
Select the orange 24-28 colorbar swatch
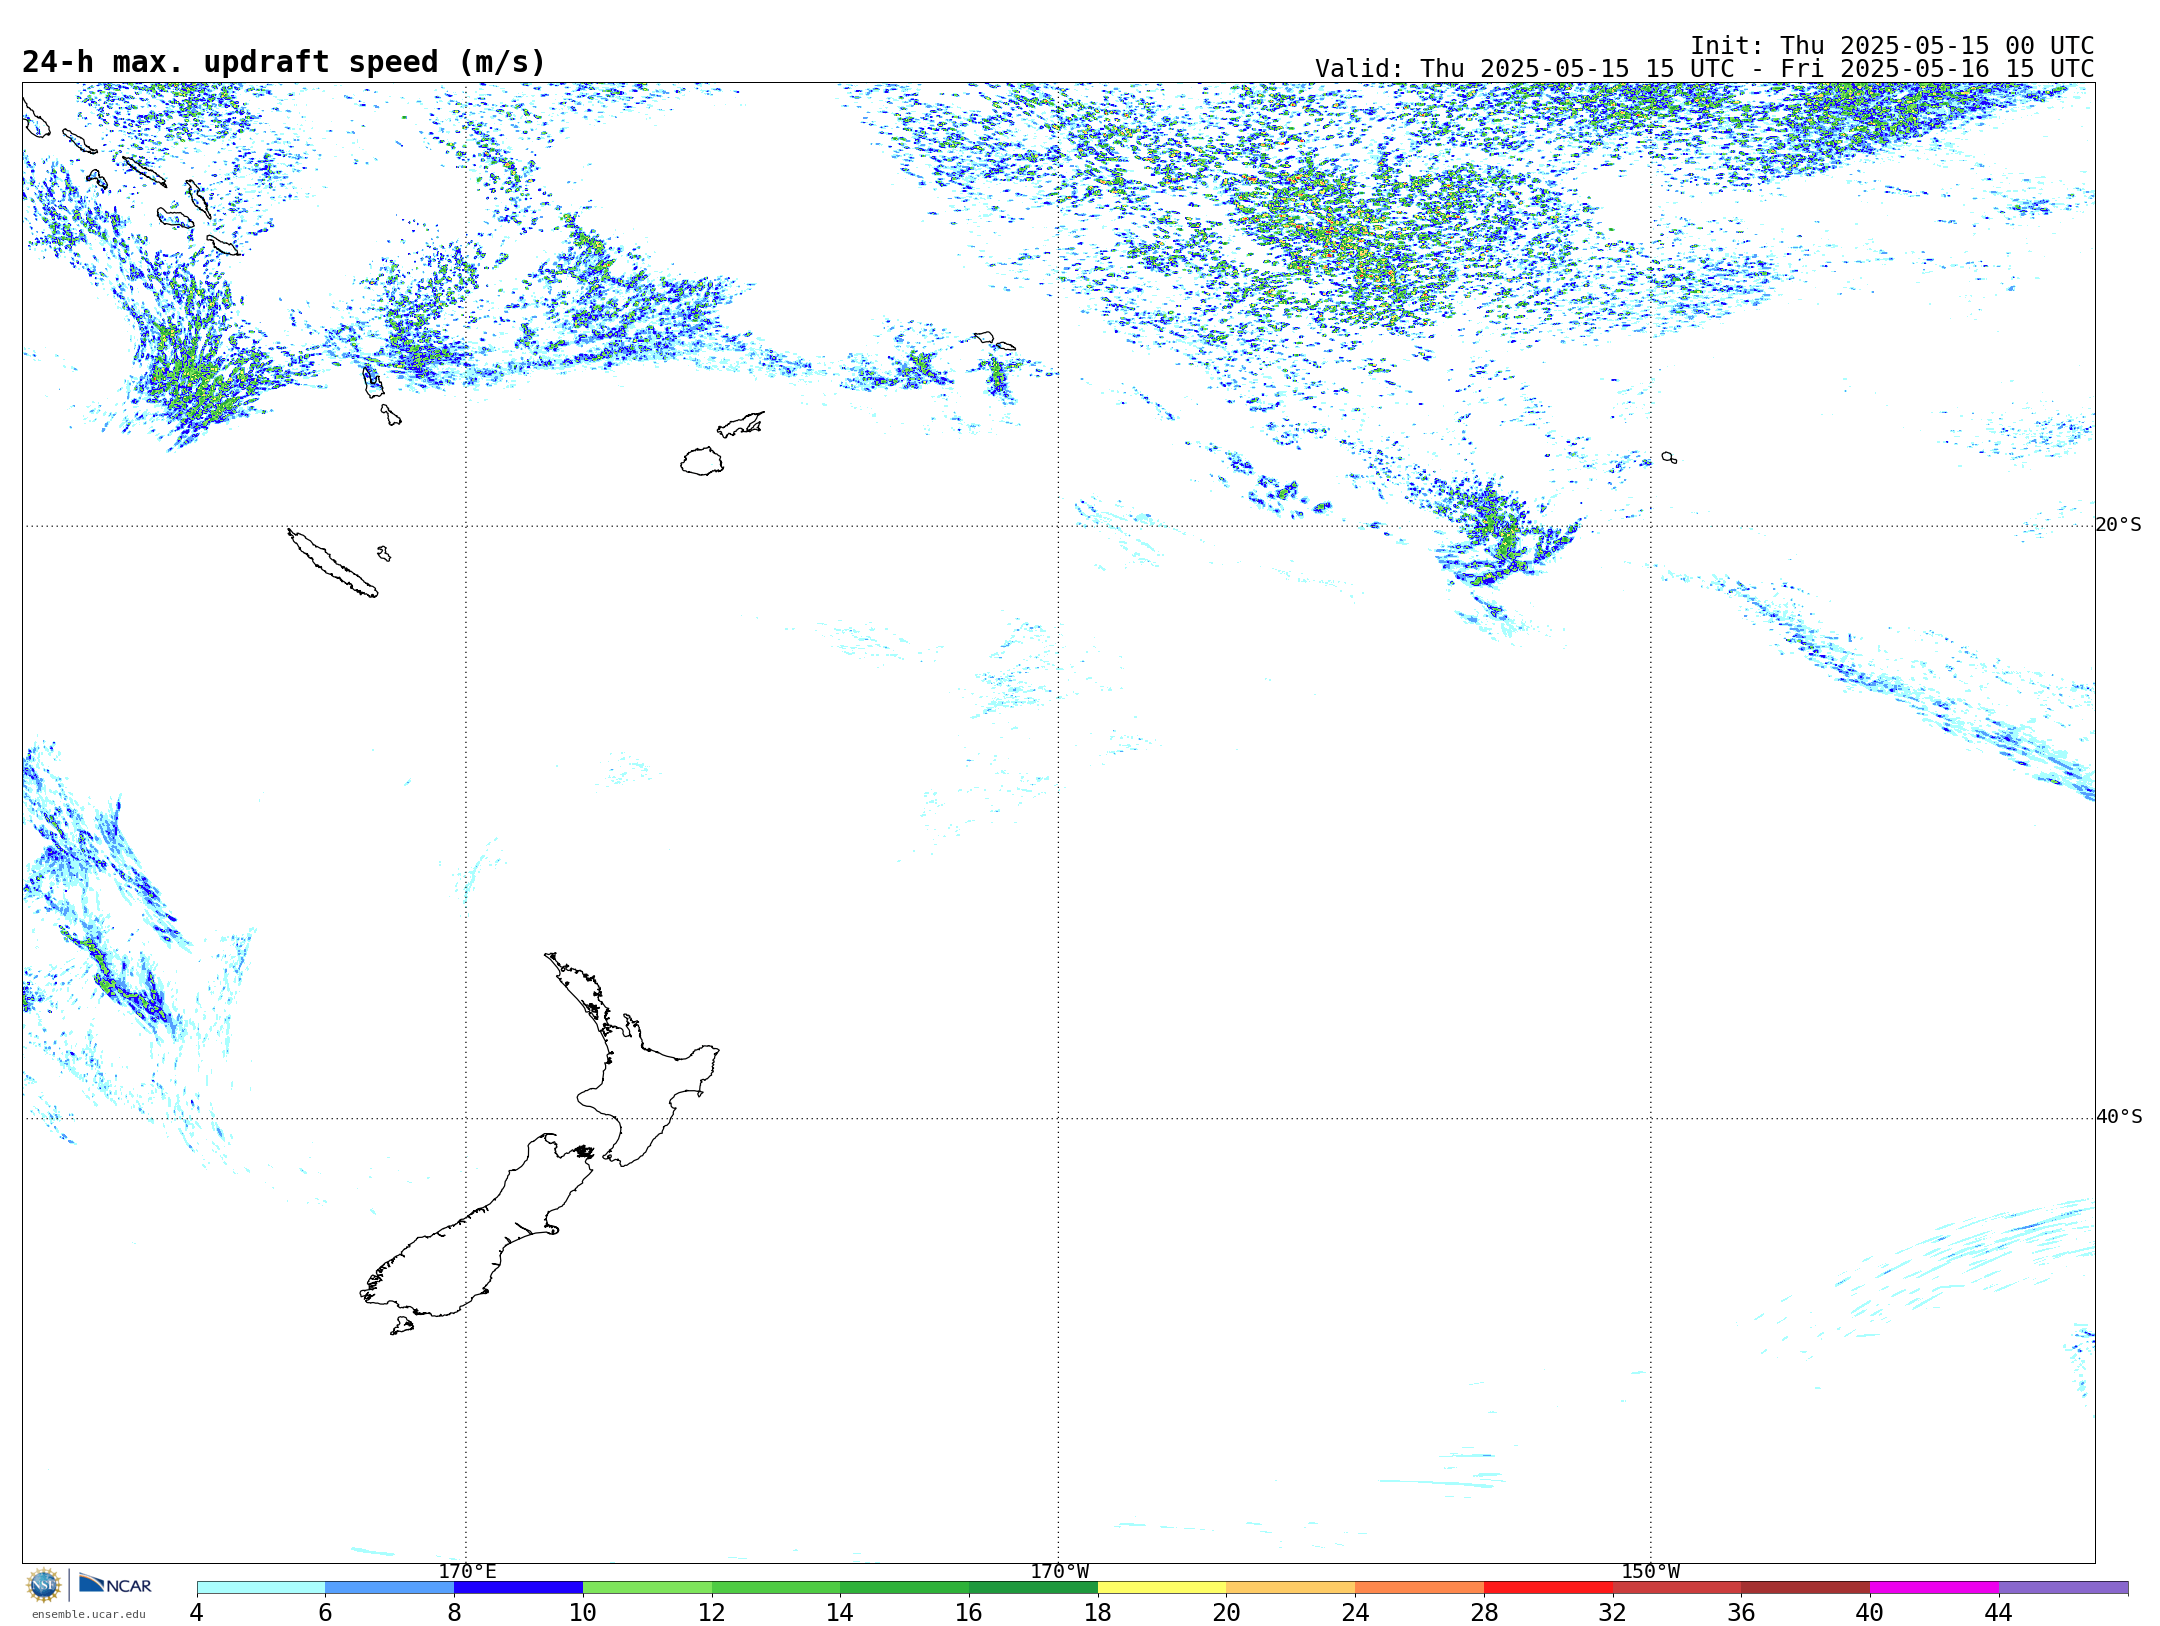coord(1420,1587)
